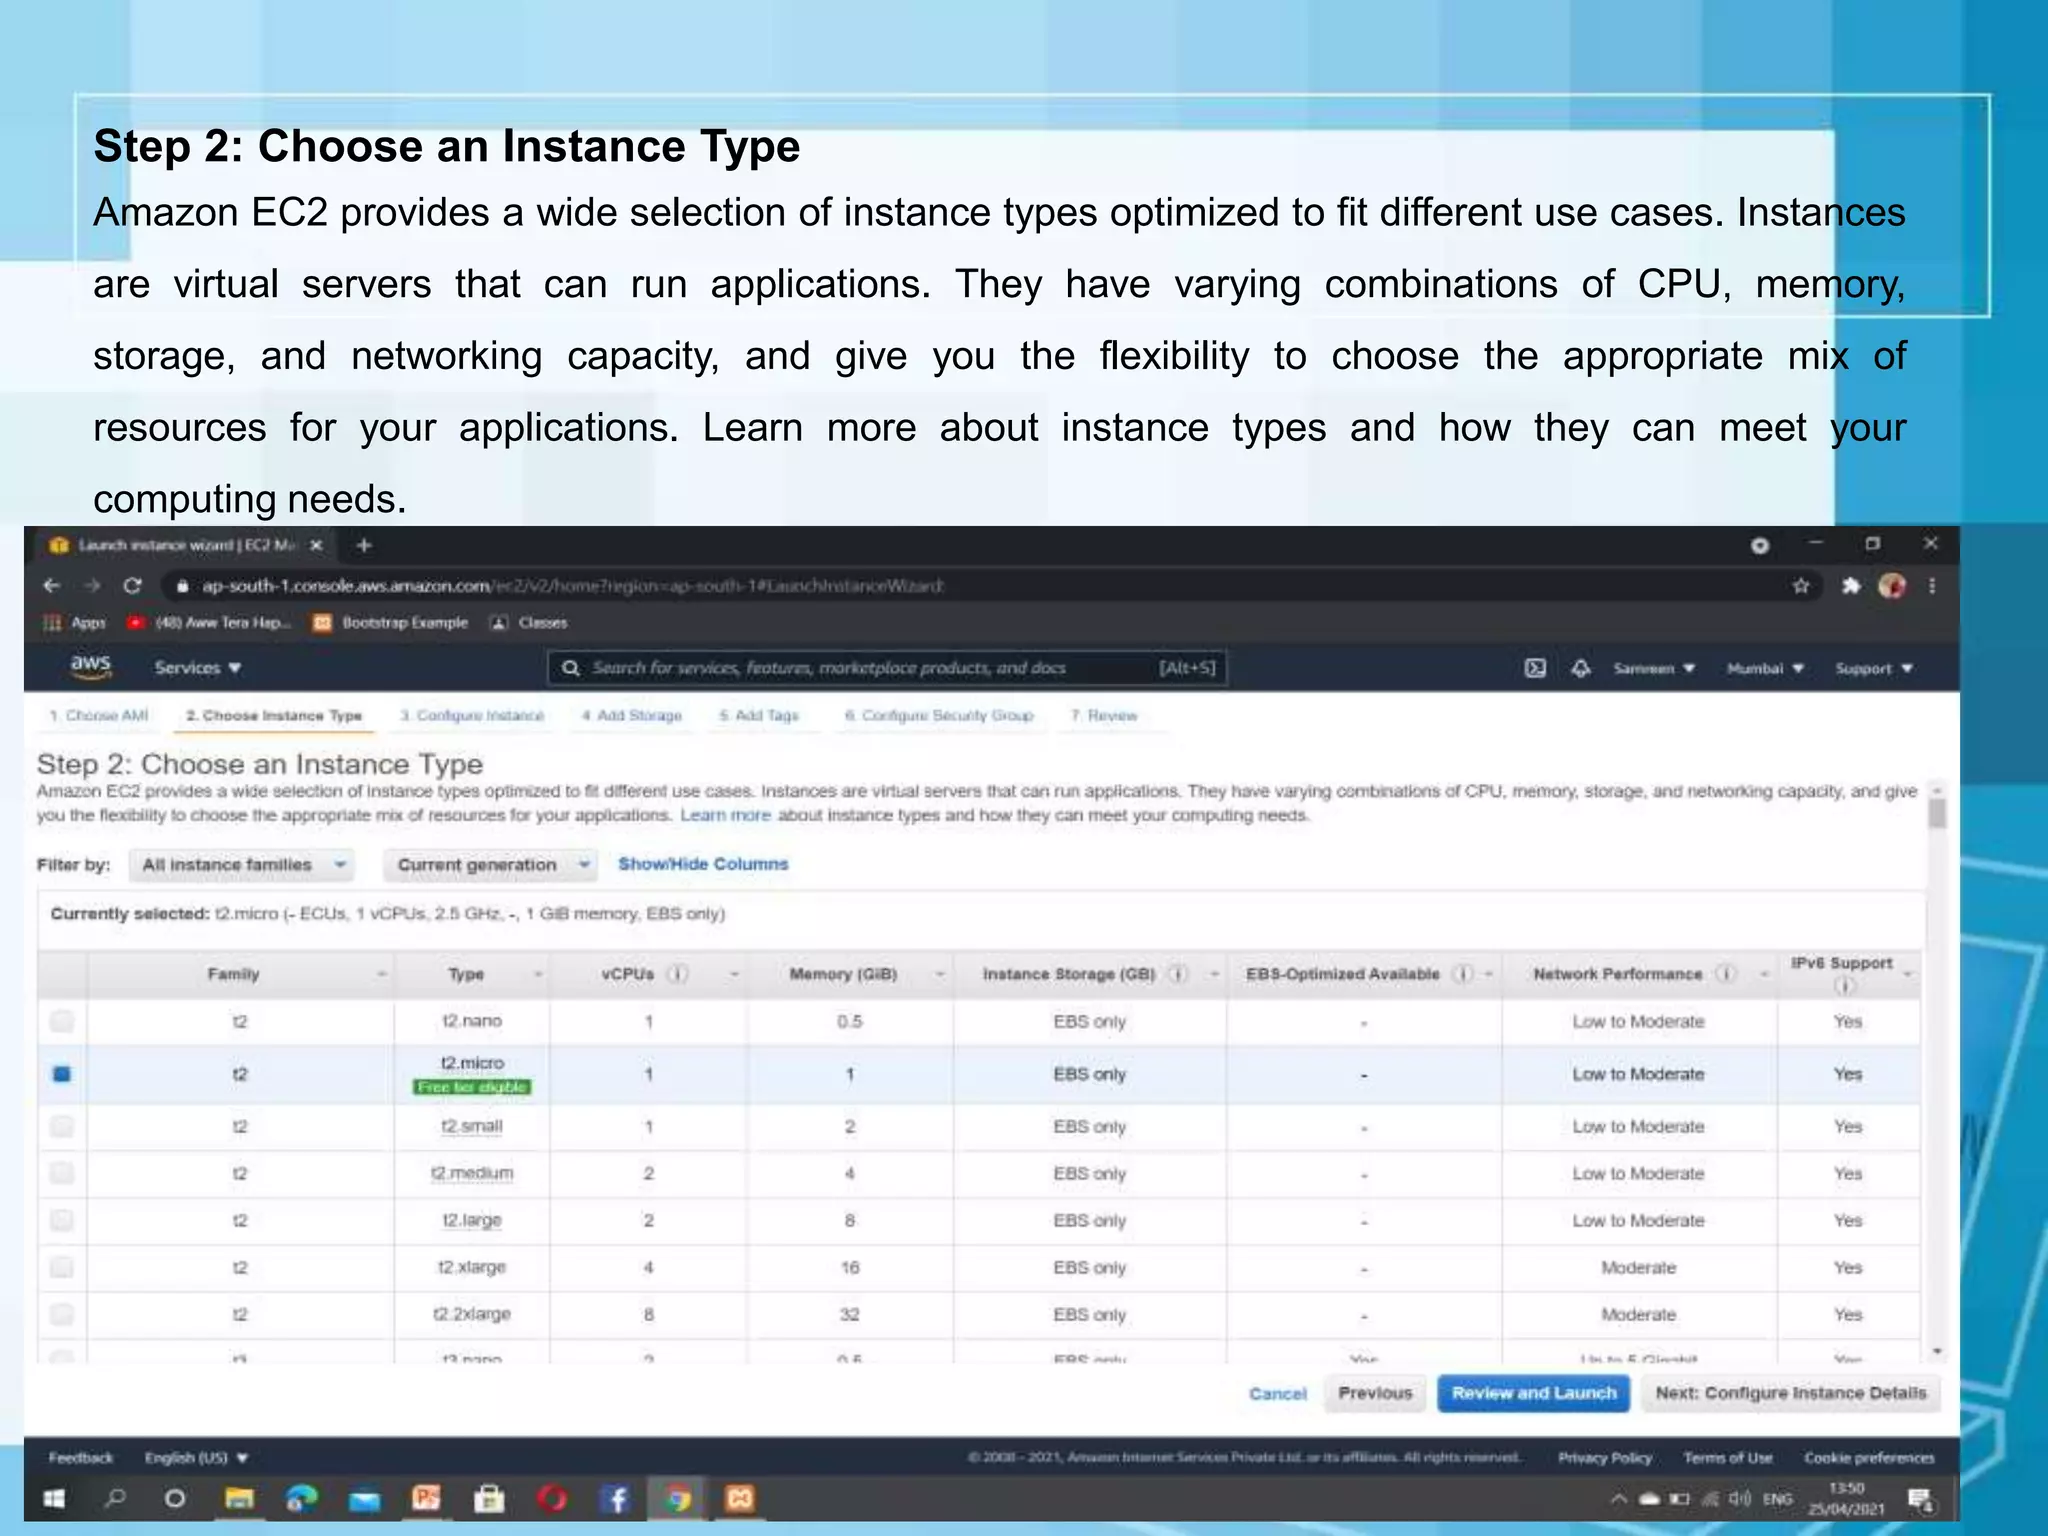
Task: Open the Facebook taskbar icon
Action: [x=616, y=1498]
